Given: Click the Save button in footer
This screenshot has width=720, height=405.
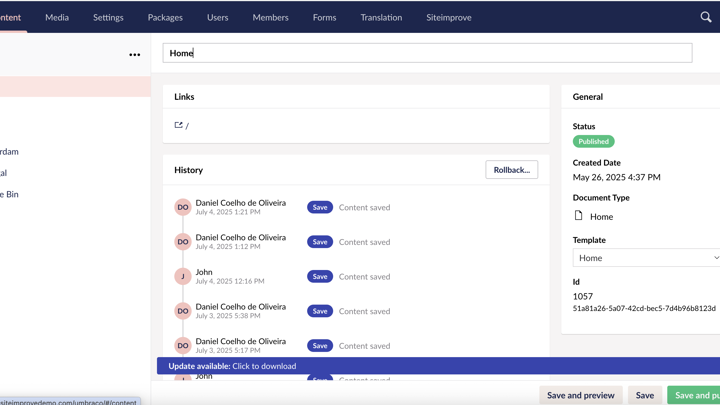Looking at the screenshot, I should pyautogui.click(x=645, y=395).
